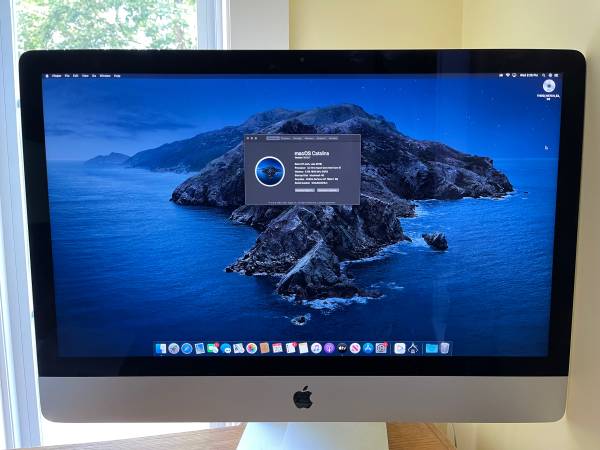
Task: Open the Window menu
Action: click(105, 76)
